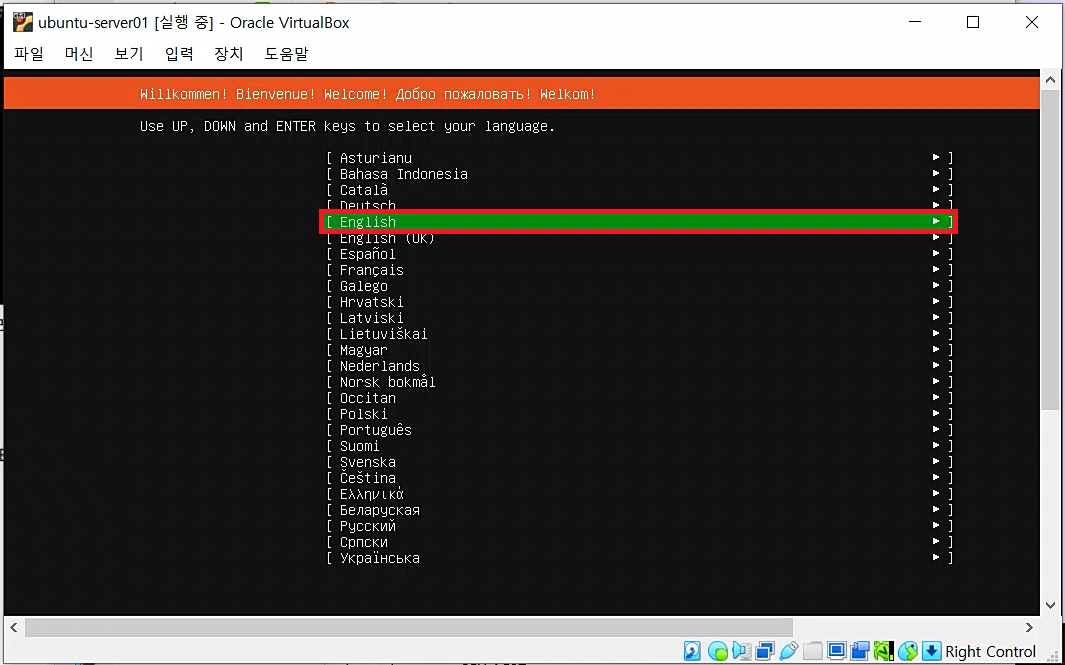Image resolution: width=1065 pixels, height=665 pixels.
Task: Open the 보기 menu
Action: point(129,54)
